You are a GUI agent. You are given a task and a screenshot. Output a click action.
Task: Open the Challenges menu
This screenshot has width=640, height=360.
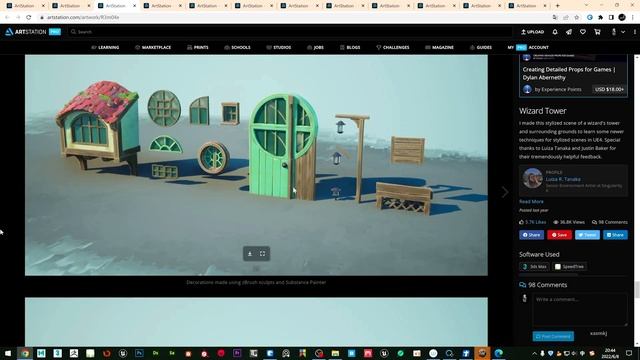393,47
